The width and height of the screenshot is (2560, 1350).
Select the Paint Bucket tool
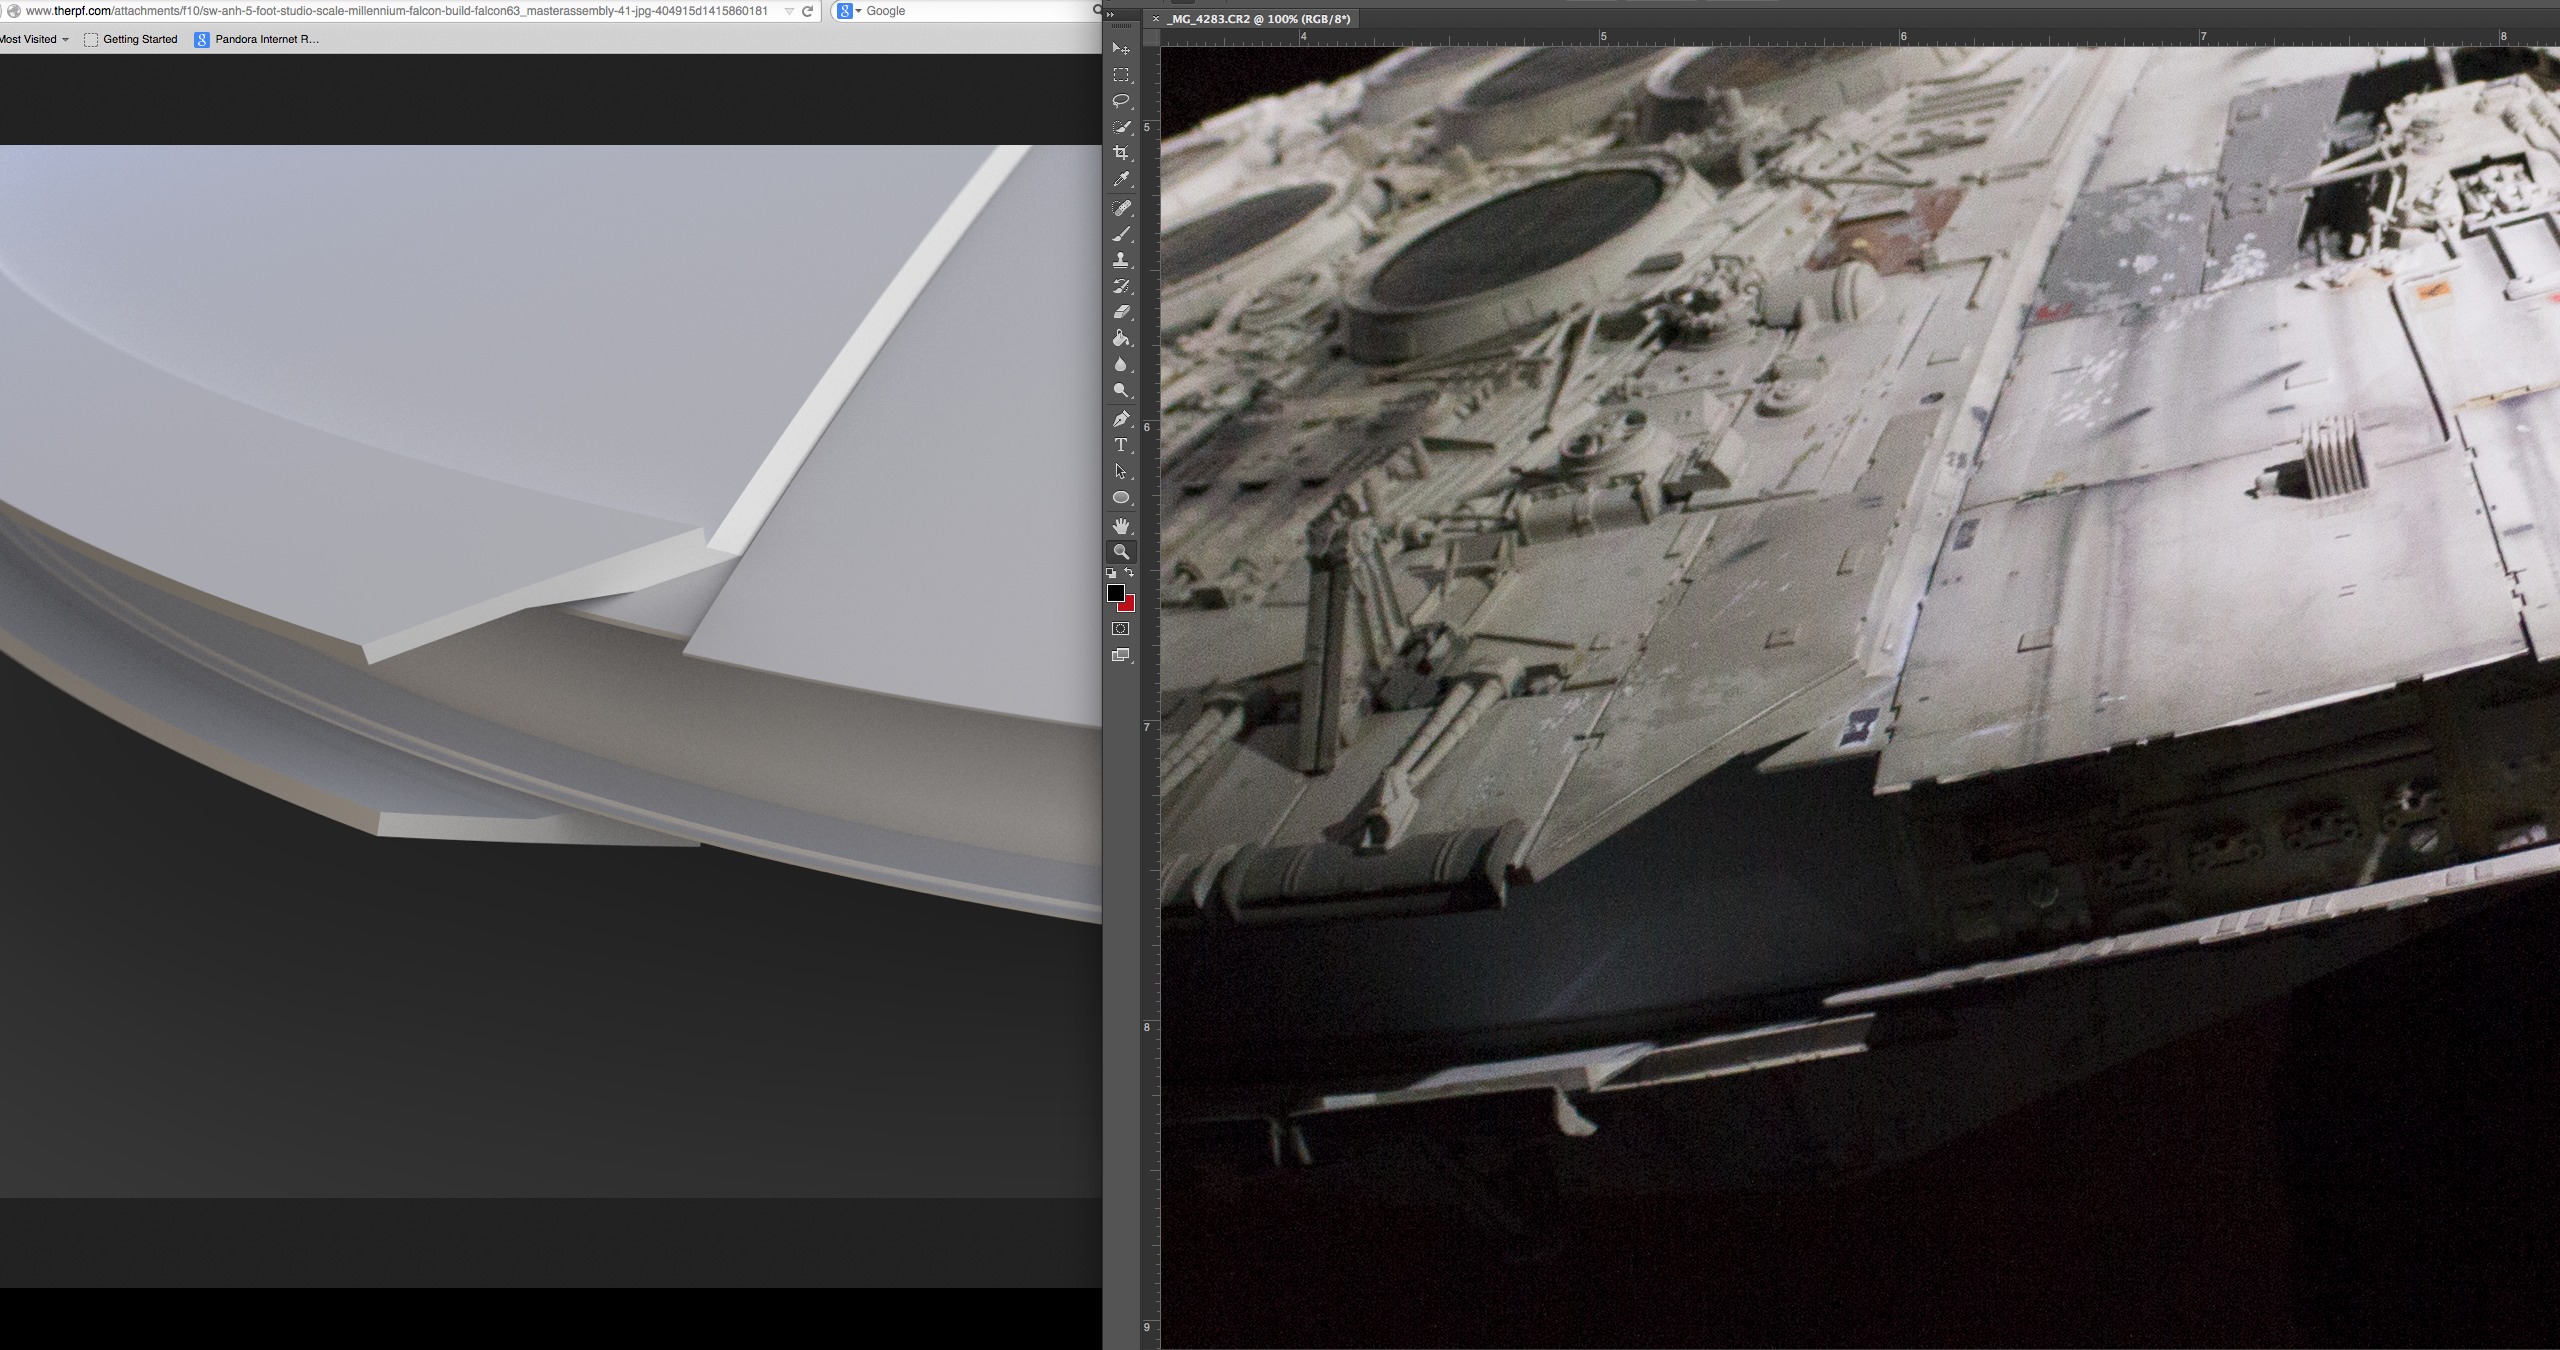[x=1121, y=338]
